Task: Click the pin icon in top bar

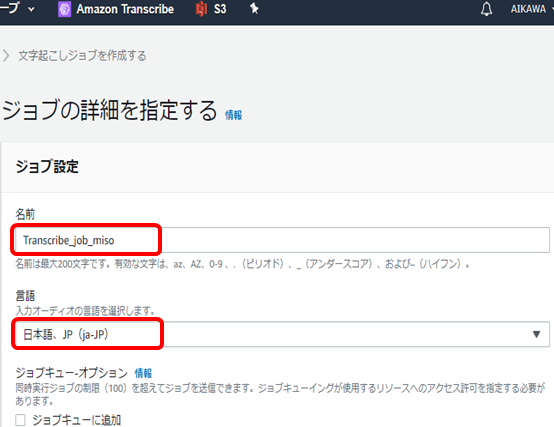Action: point(254,8)
